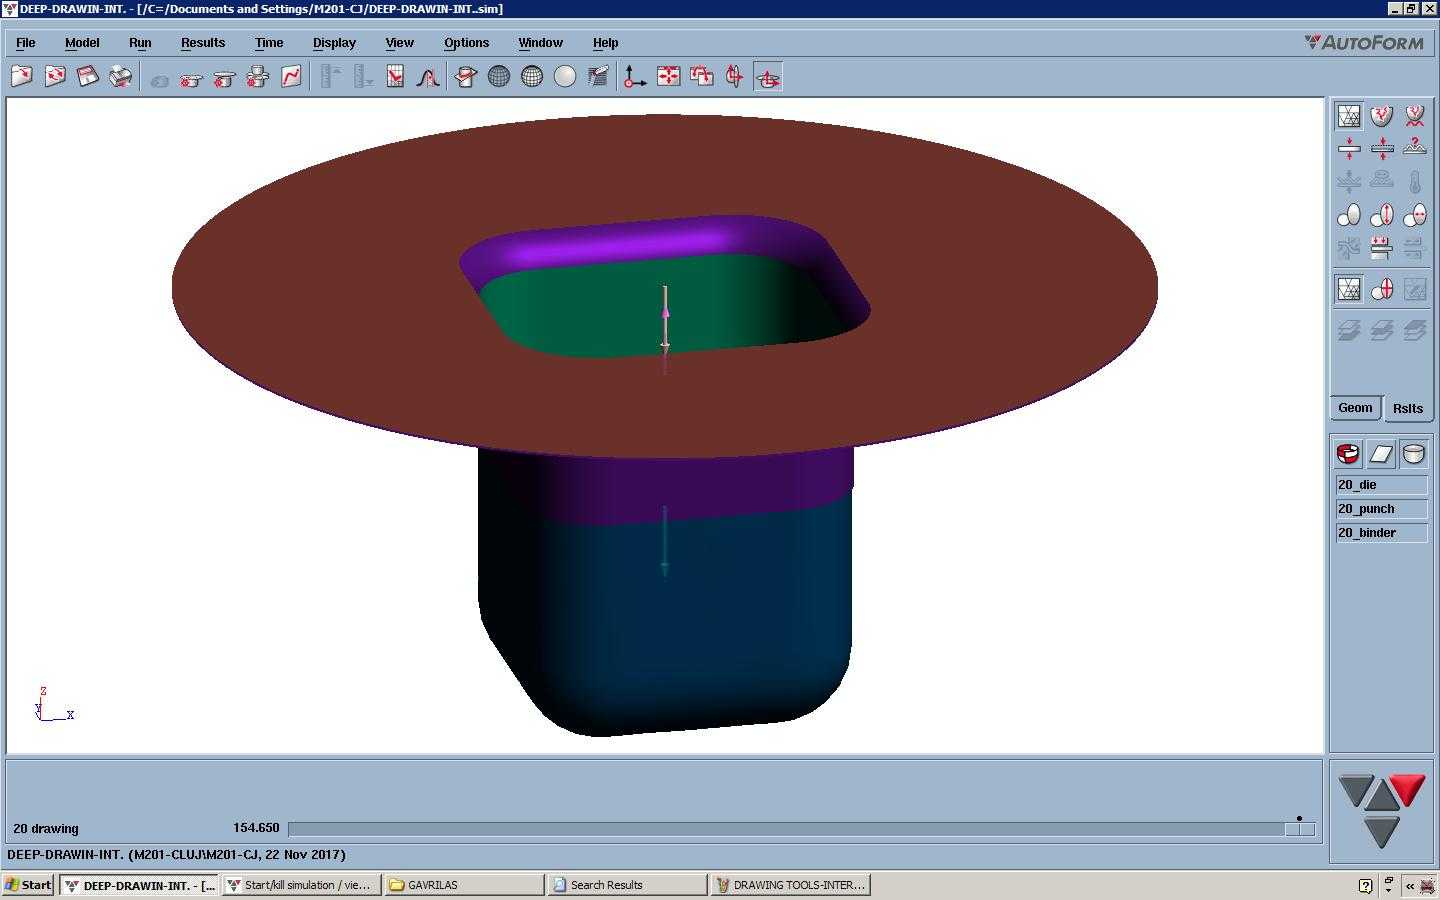Click the sheet thinning red arrows icon
Viewport: 1440px width, 900px height.
pos(1349,149)
